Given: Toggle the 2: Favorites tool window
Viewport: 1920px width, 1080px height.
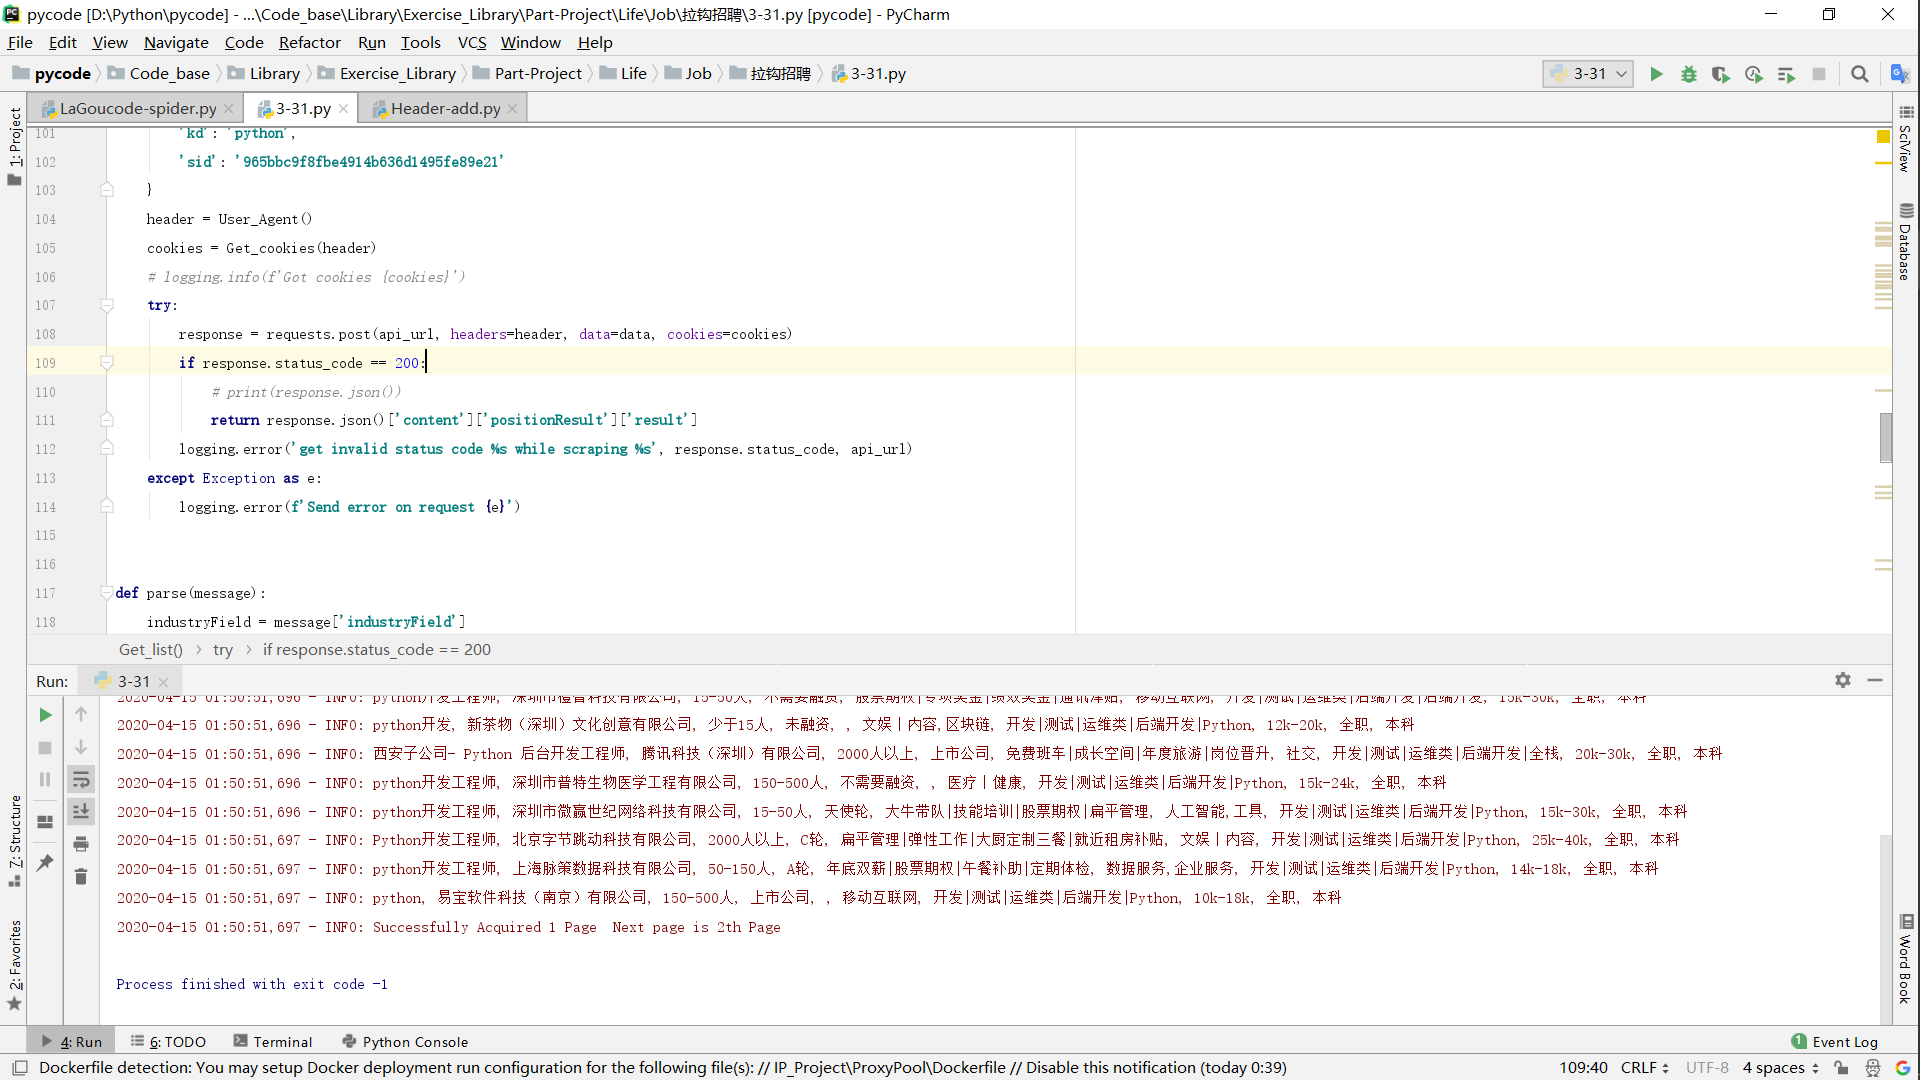Looking at the screenshot, I should click(x=14, y=965).
